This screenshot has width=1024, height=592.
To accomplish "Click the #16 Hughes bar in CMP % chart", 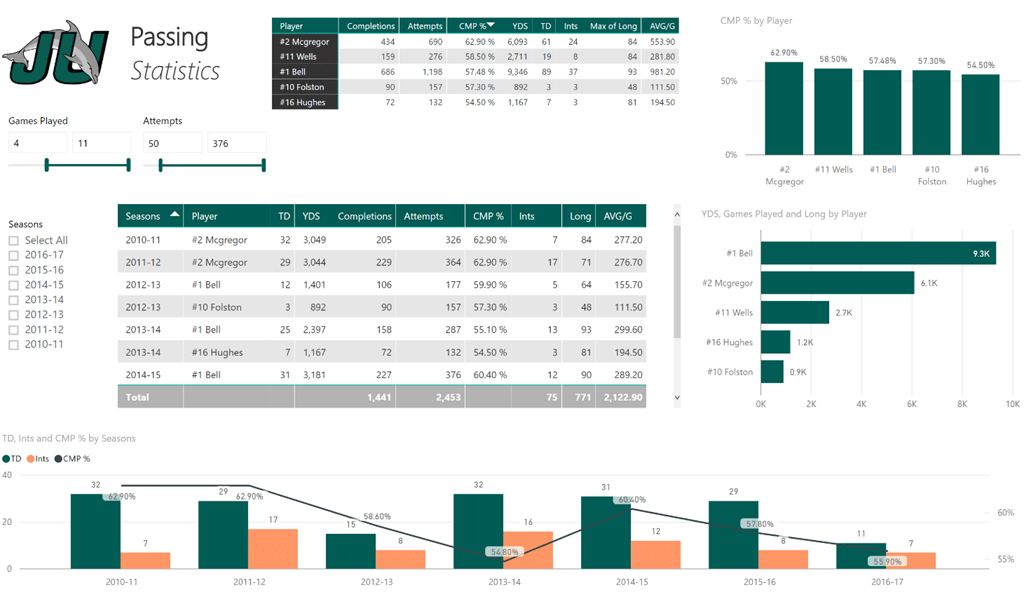I will [980, 113].
